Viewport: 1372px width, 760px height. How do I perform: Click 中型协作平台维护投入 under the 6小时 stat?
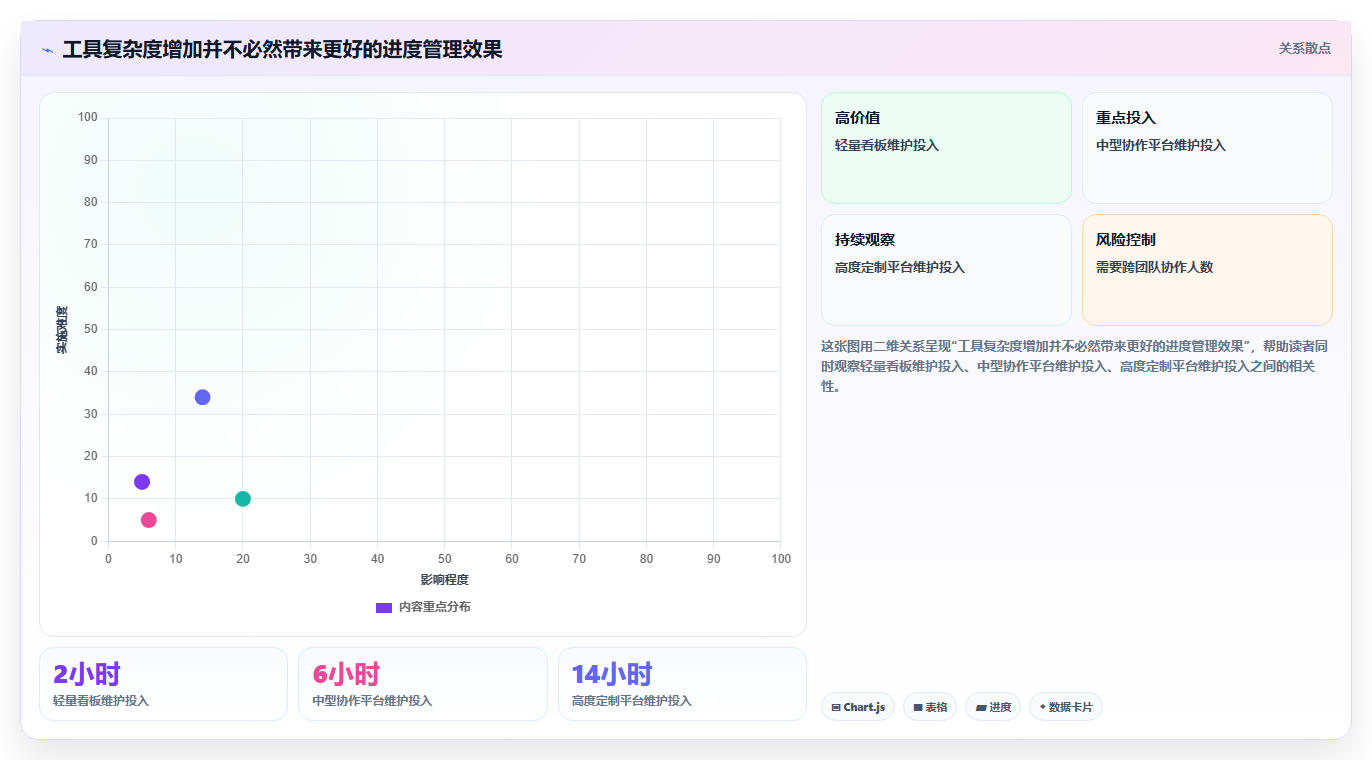pos(372,701)
